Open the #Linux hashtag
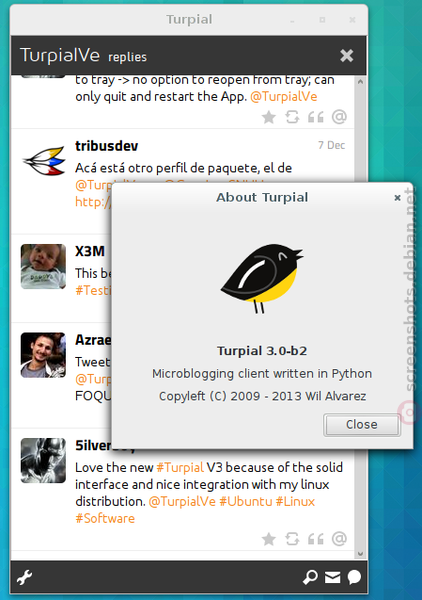This screenshot has width=422, height=600. click(x=295, y=502)
